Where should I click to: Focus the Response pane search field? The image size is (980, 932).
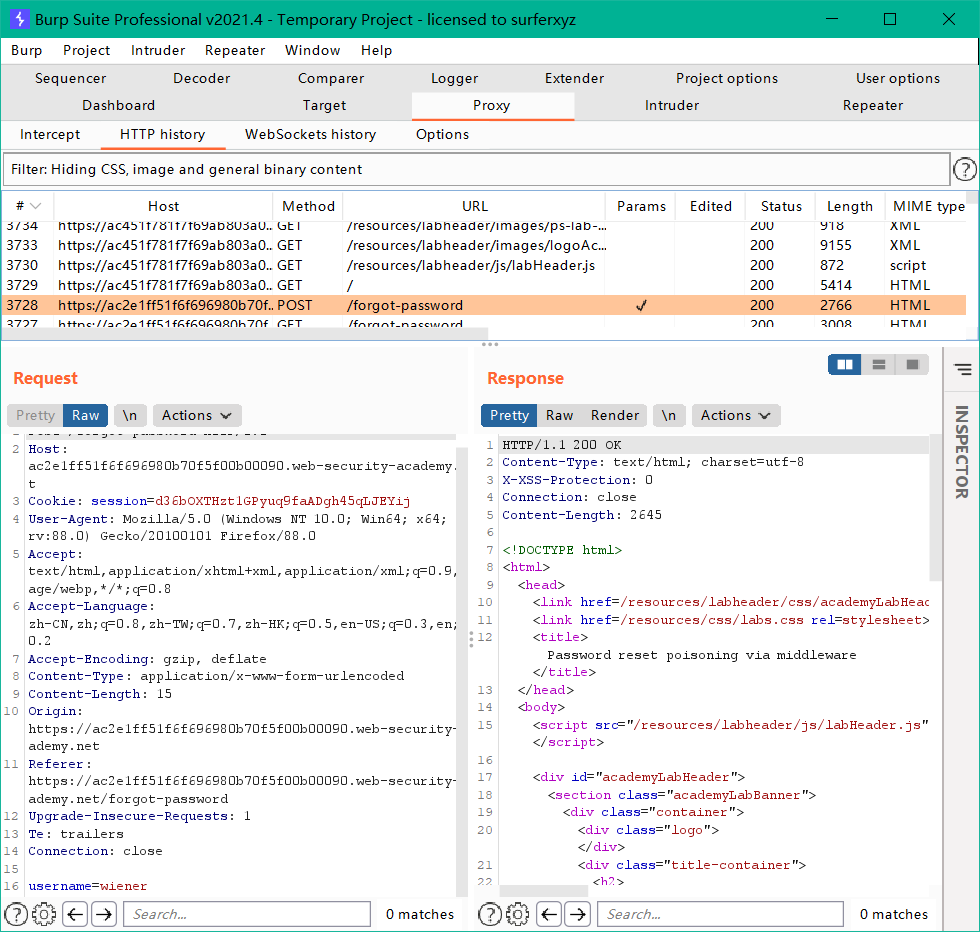tap(720, 914)
